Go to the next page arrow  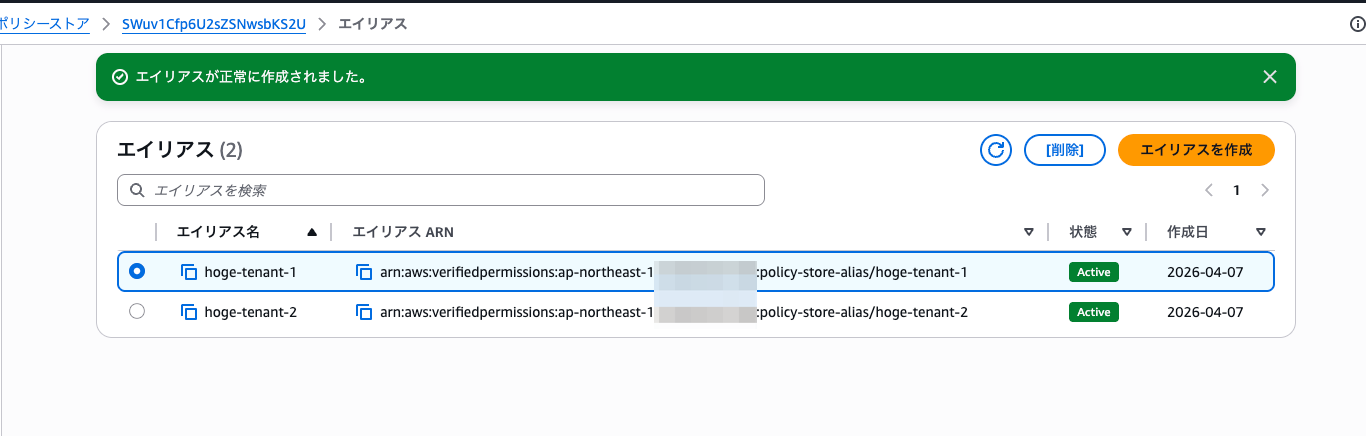tap(1265, 190)
